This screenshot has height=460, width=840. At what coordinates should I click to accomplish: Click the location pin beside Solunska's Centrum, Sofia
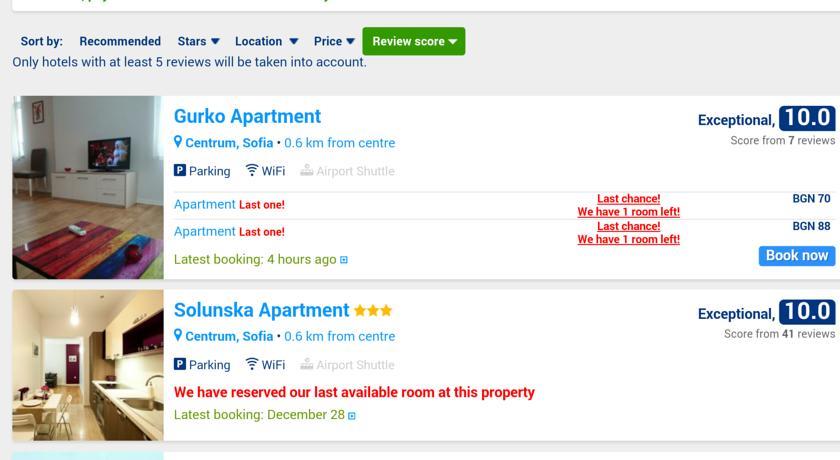(x=178, y=336)
